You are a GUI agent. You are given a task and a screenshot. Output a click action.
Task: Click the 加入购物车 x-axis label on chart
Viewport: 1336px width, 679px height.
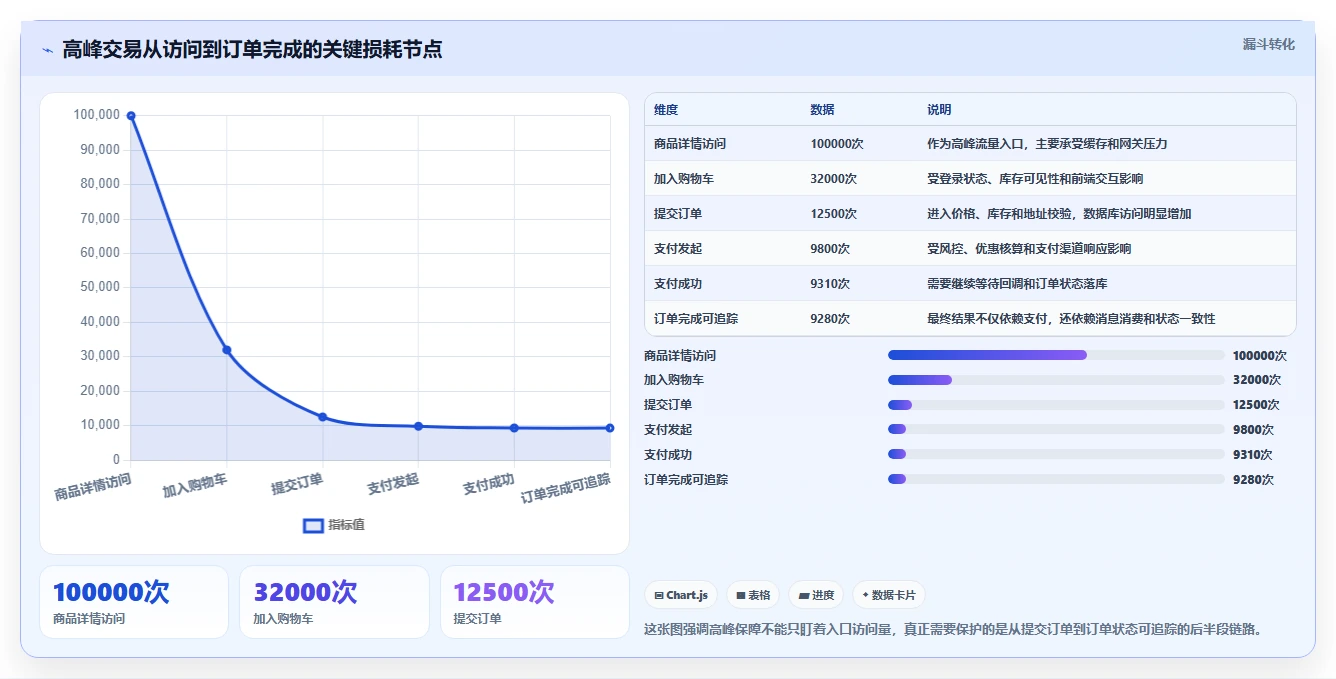tap(195, 486)
